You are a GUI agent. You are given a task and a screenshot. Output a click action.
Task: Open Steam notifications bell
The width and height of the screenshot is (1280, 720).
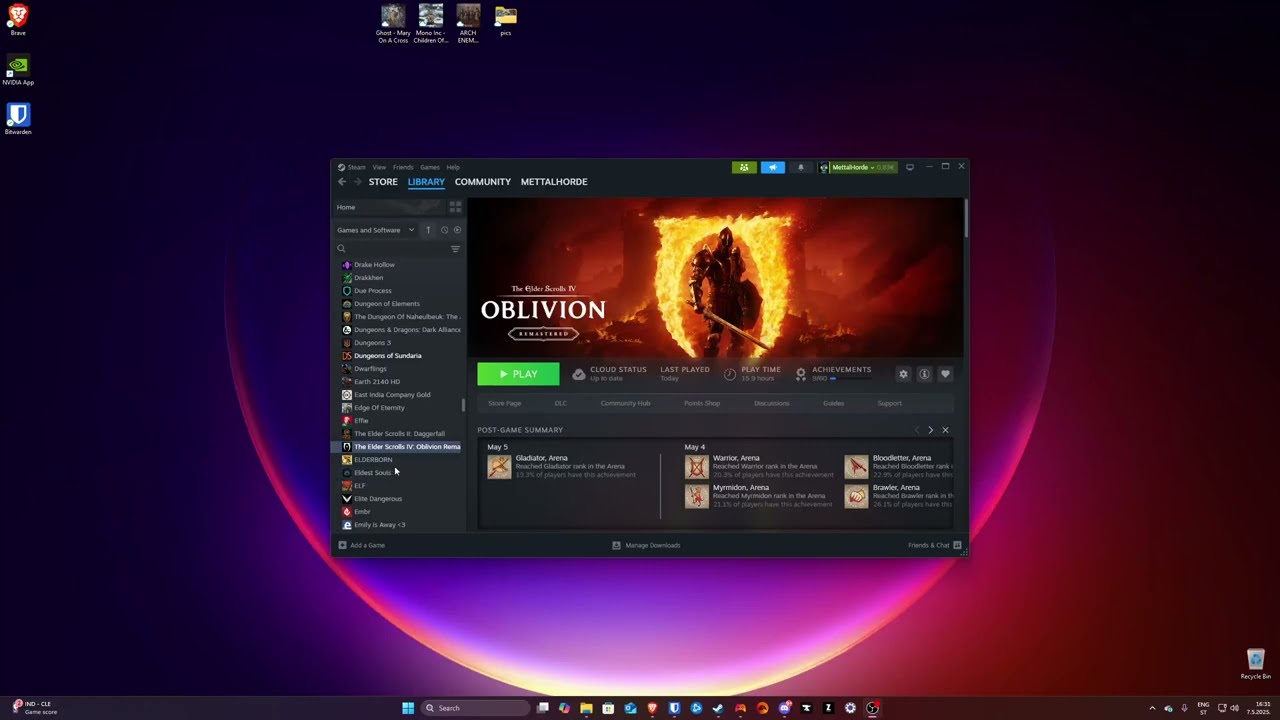[800, 167]
